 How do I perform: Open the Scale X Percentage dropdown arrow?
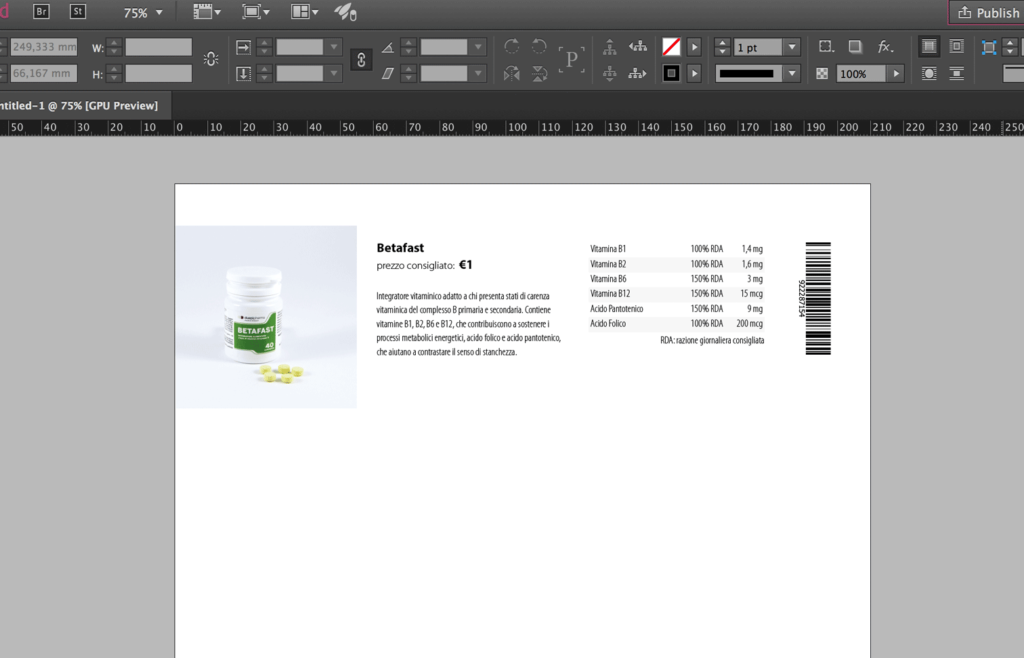(334, 47)
